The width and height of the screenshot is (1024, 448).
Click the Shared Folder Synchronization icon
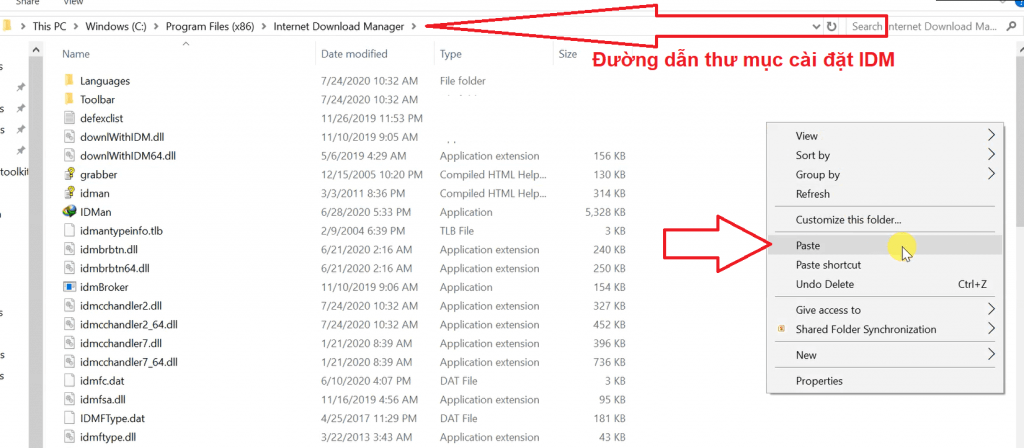click(x=780, y=329)
